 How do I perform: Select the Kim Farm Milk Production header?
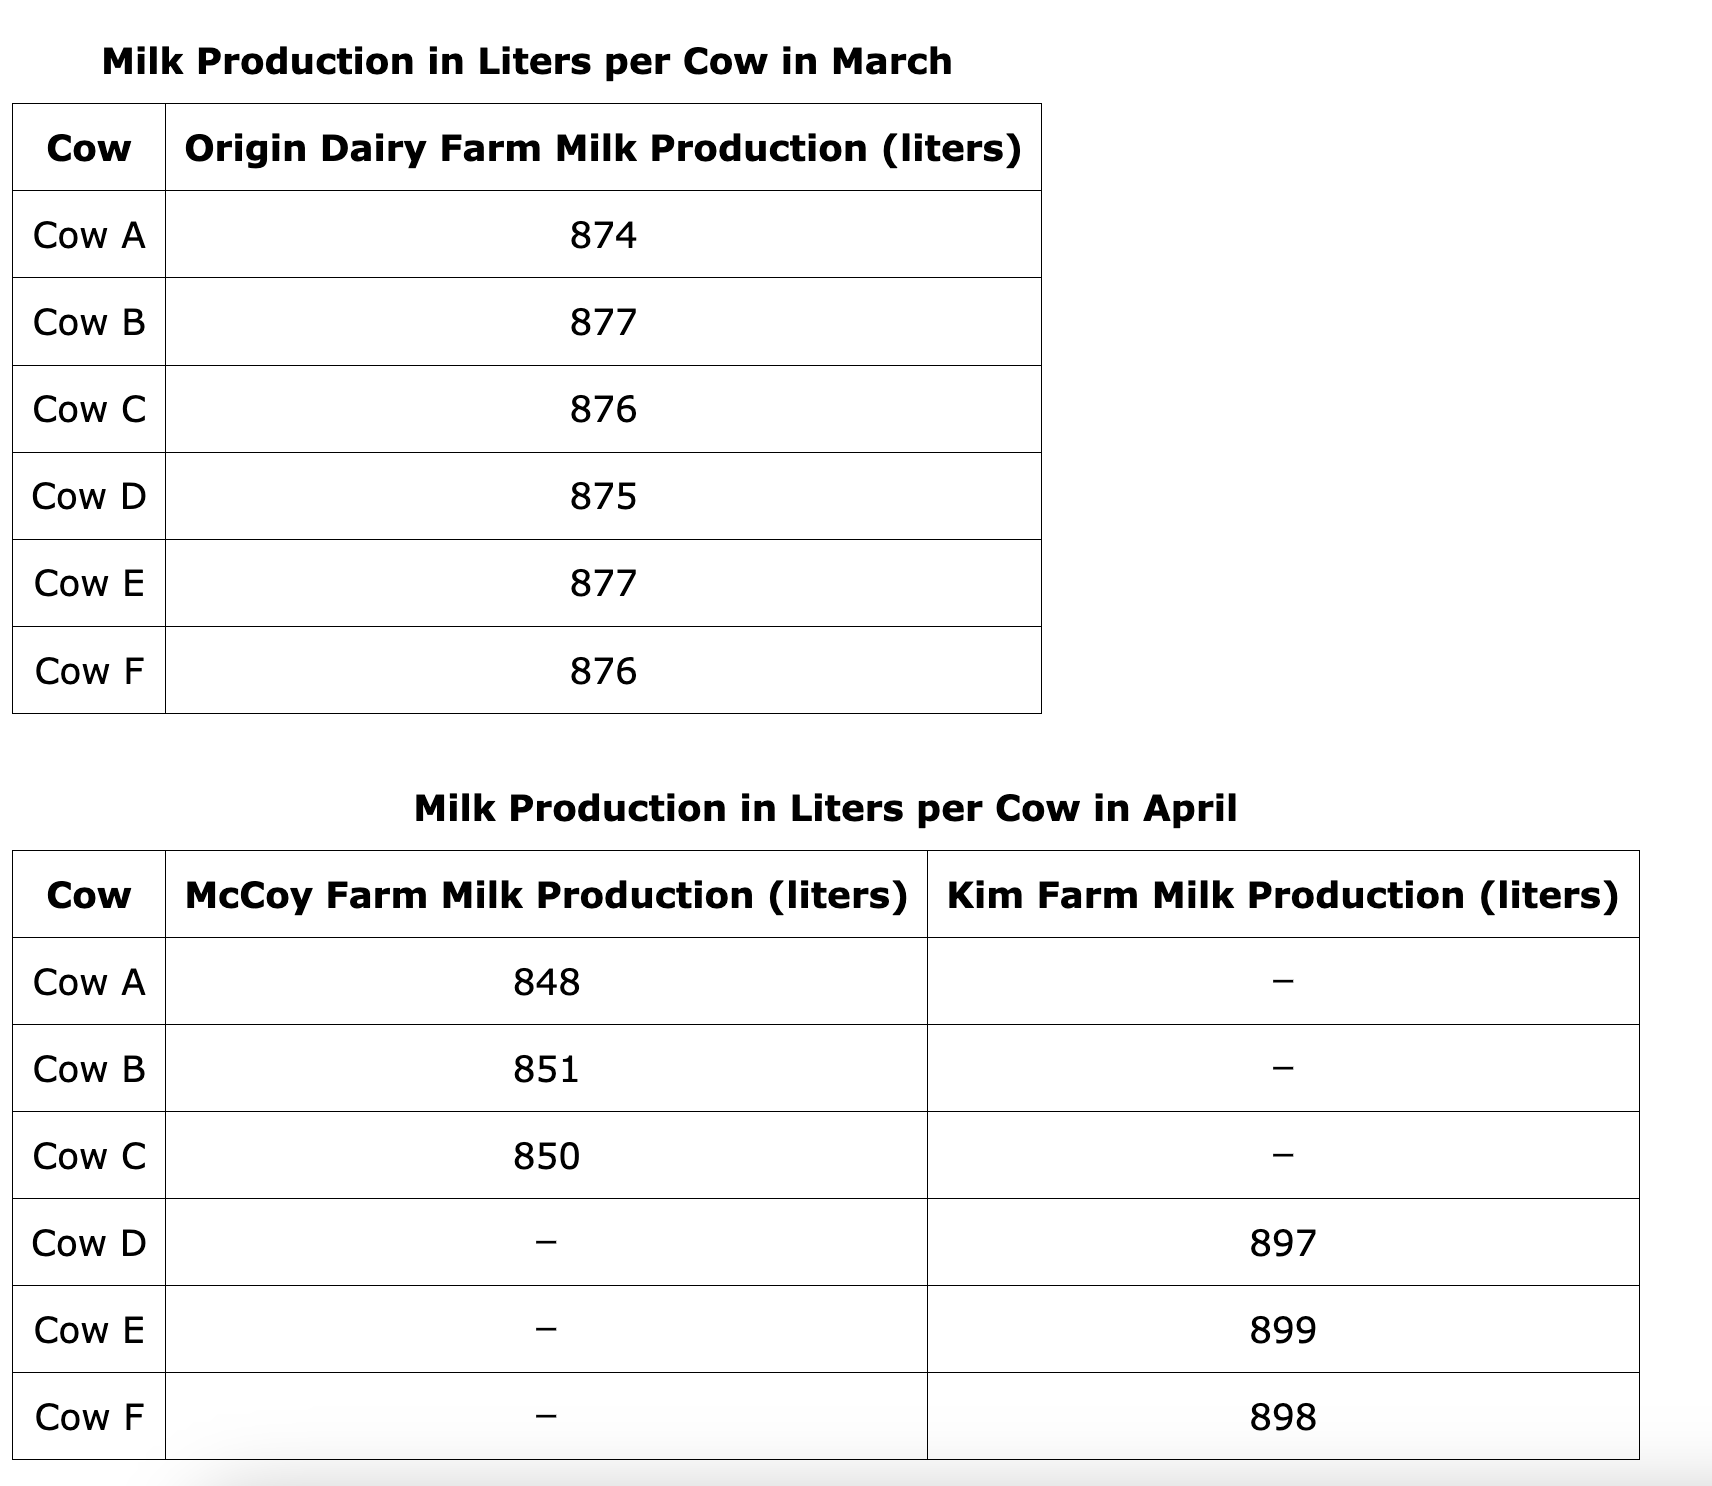[x=1282, y=895]
